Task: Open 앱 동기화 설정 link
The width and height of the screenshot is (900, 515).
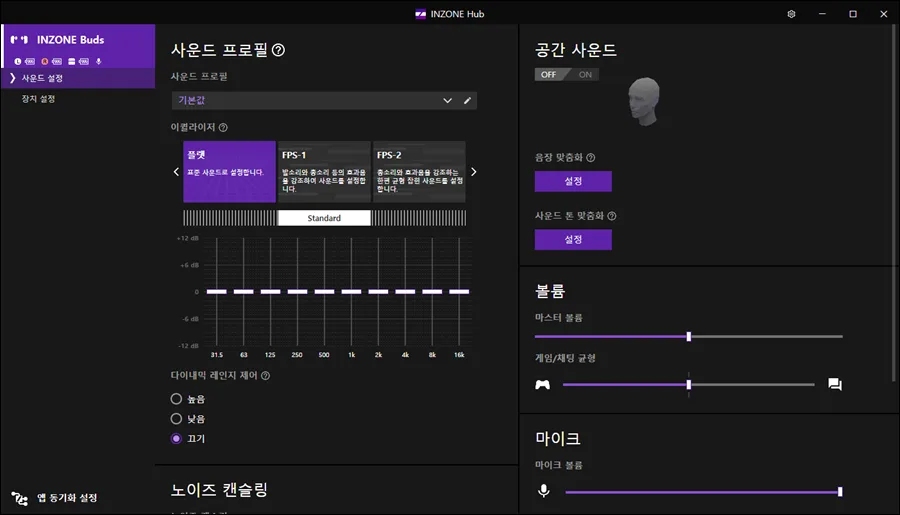Action: tap(67, 498)
